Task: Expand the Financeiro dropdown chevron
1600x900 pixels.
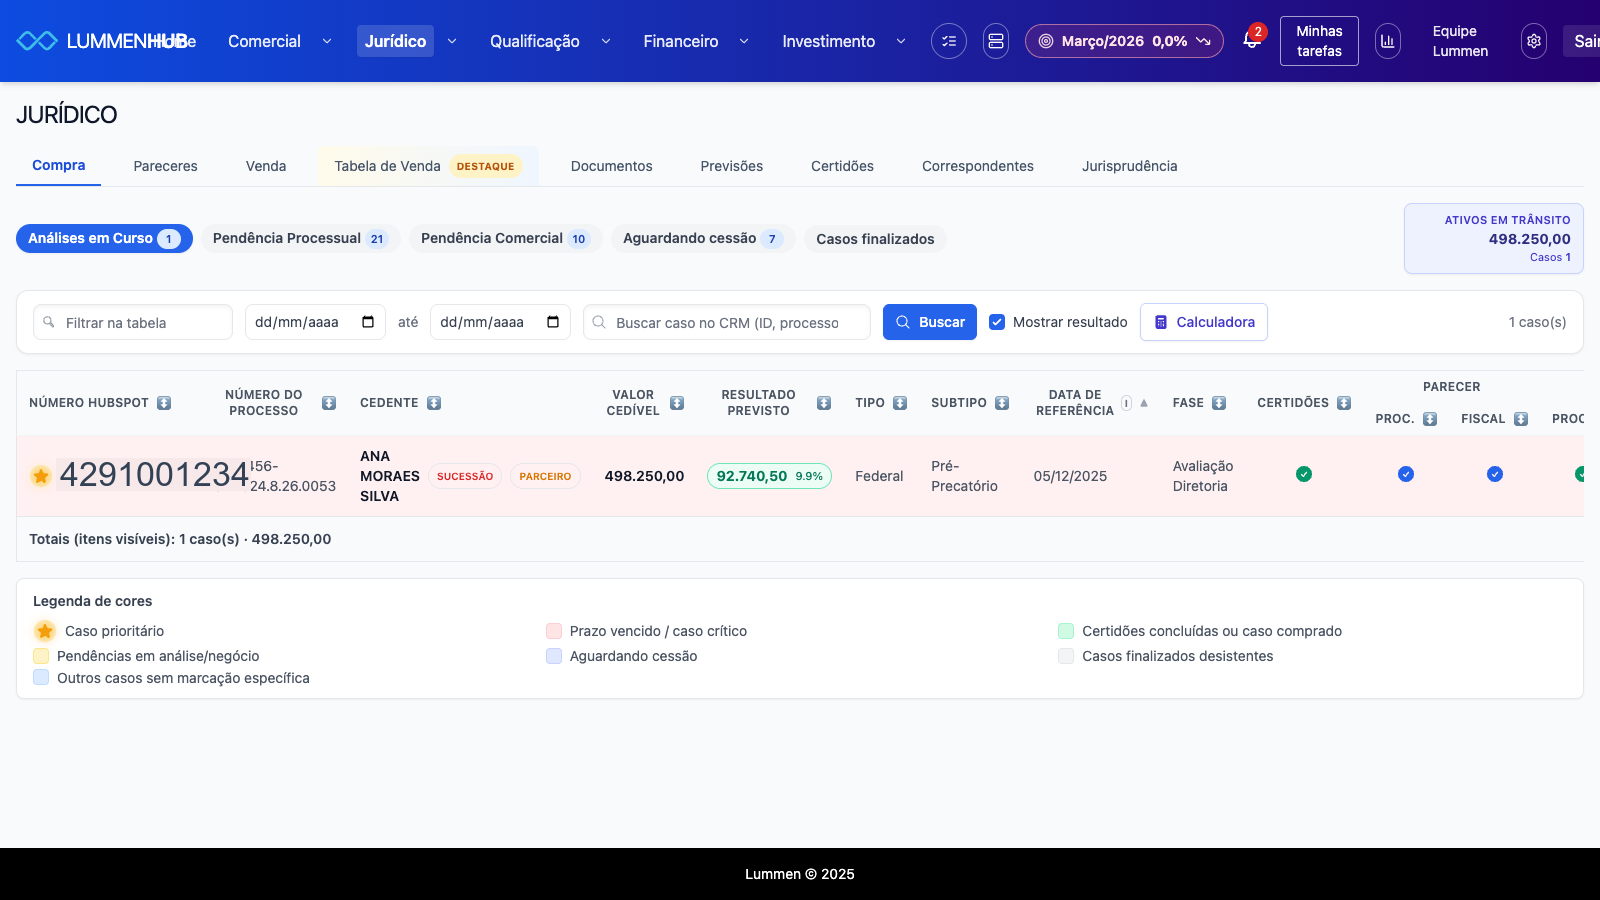Action: [x=743, y=41]
